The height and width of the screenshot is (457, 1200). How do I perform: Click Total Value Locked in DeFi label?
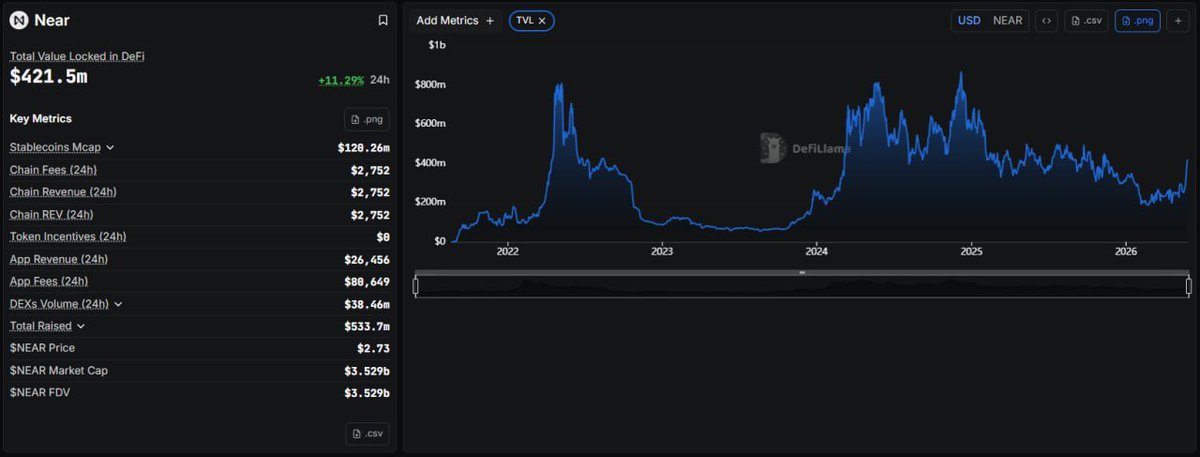pyautogui.click(x=77, y=56)
